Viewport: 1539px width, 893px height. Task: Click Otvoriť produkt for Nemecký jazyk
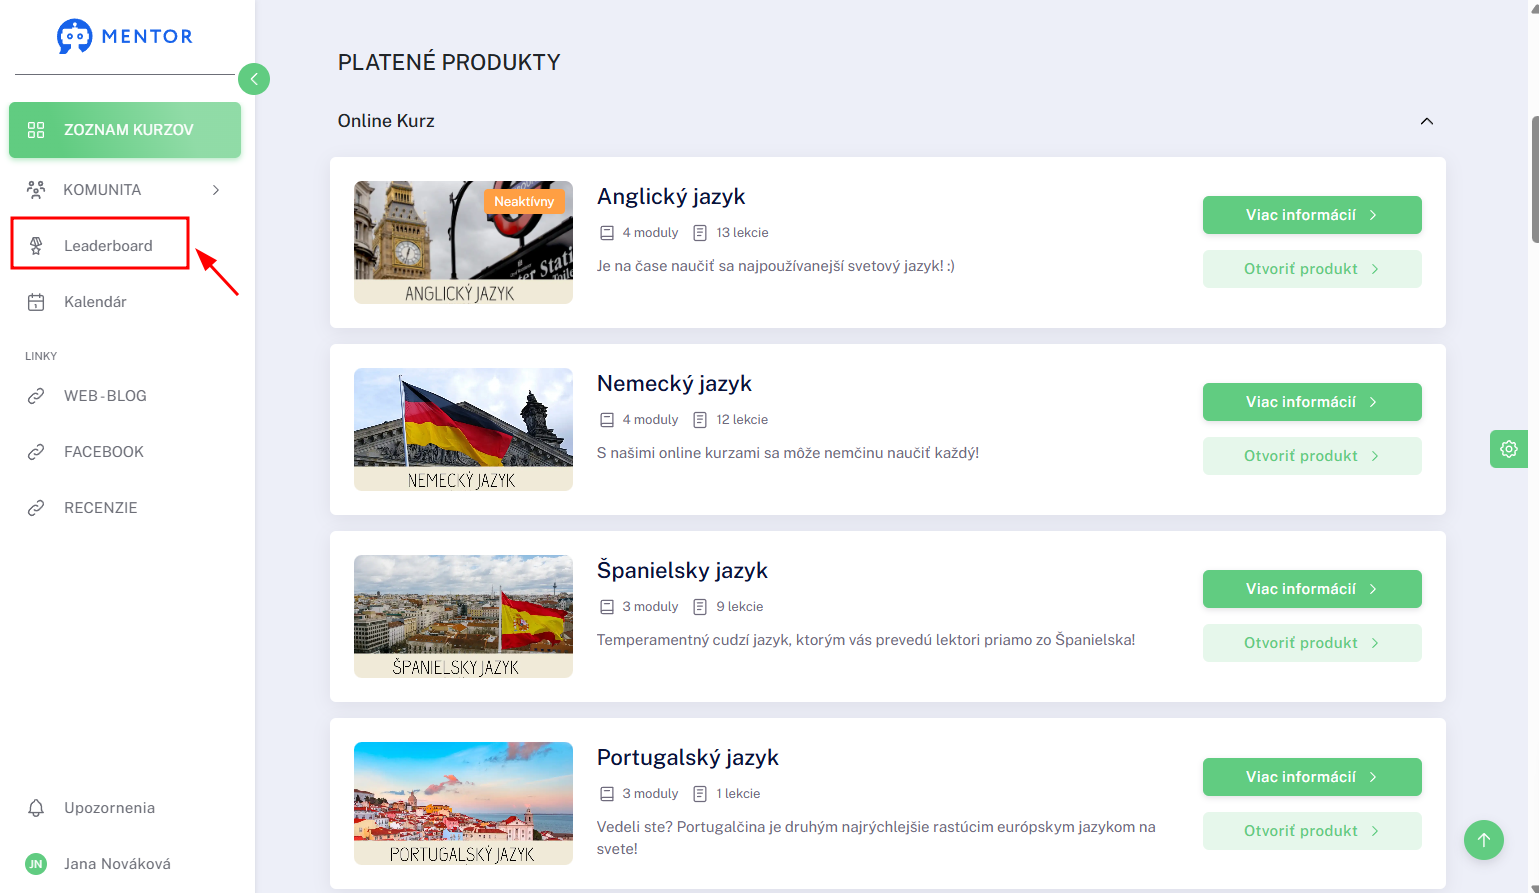click(x=1312, y=456)
